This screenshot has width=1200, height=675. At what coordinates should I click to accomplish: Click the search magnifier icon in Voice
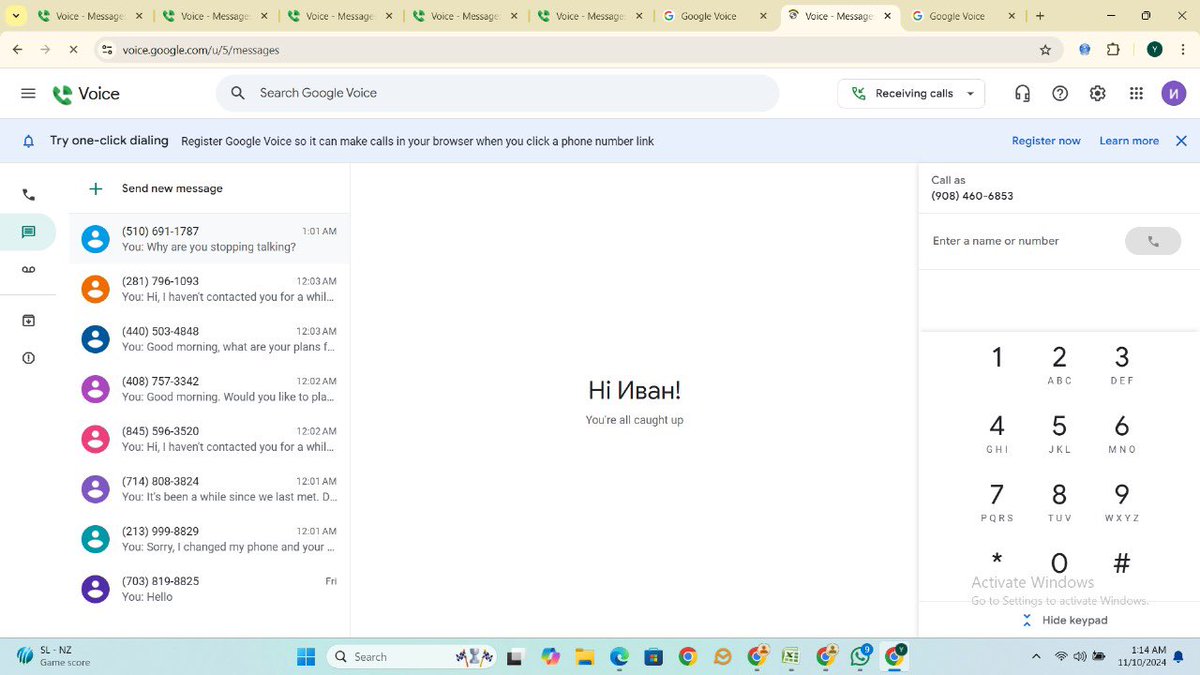pos(238,93)
